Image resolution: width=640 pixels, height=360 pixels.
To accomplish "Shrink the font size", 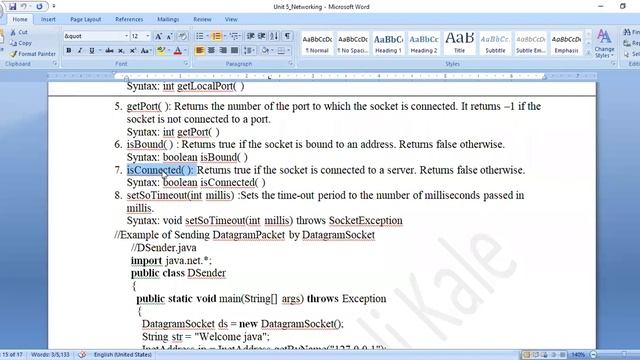I will [170, 36].
